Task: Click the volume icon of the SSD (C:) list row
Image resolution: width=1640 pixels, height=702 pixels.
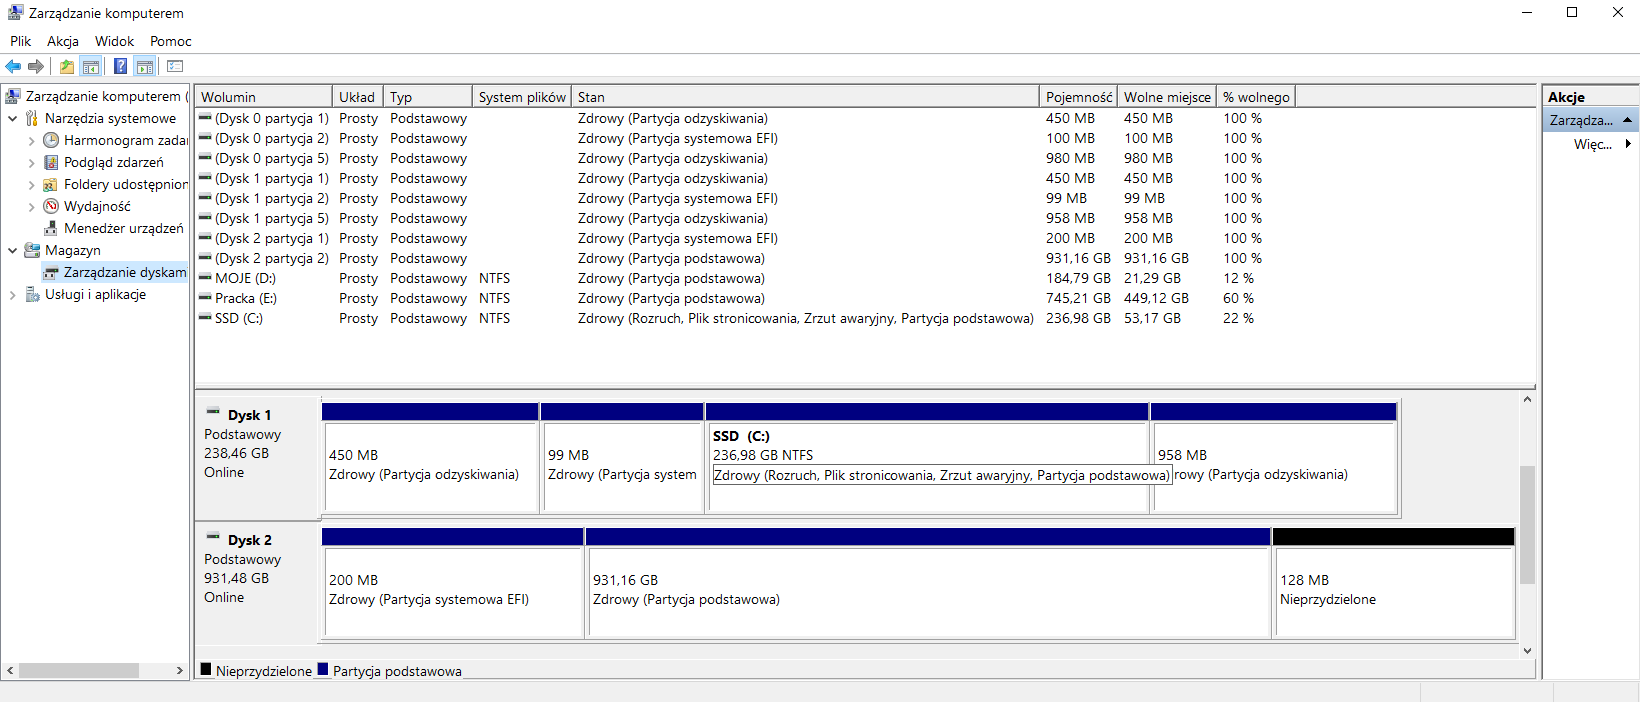Action: coord(205,318)
